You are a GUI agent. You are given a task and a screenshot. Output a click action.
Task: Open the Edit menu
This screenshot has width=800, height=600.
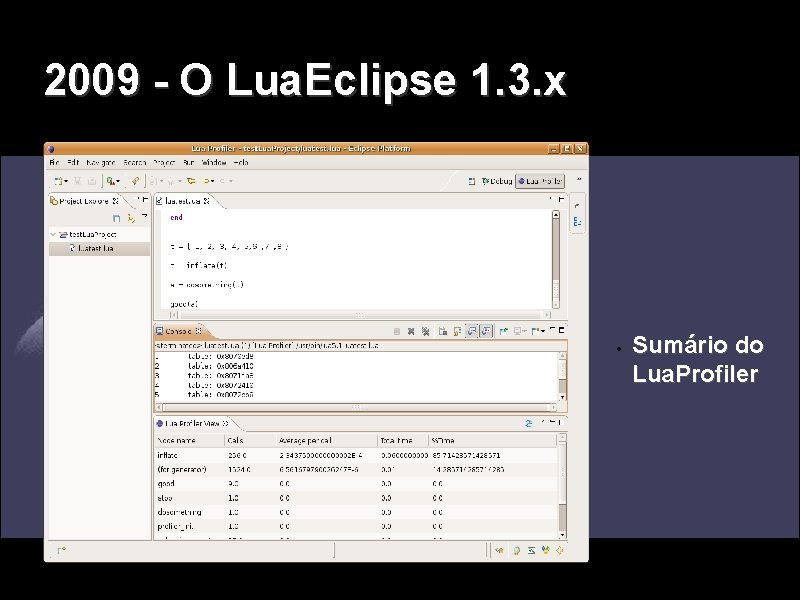tap(73, 163)
